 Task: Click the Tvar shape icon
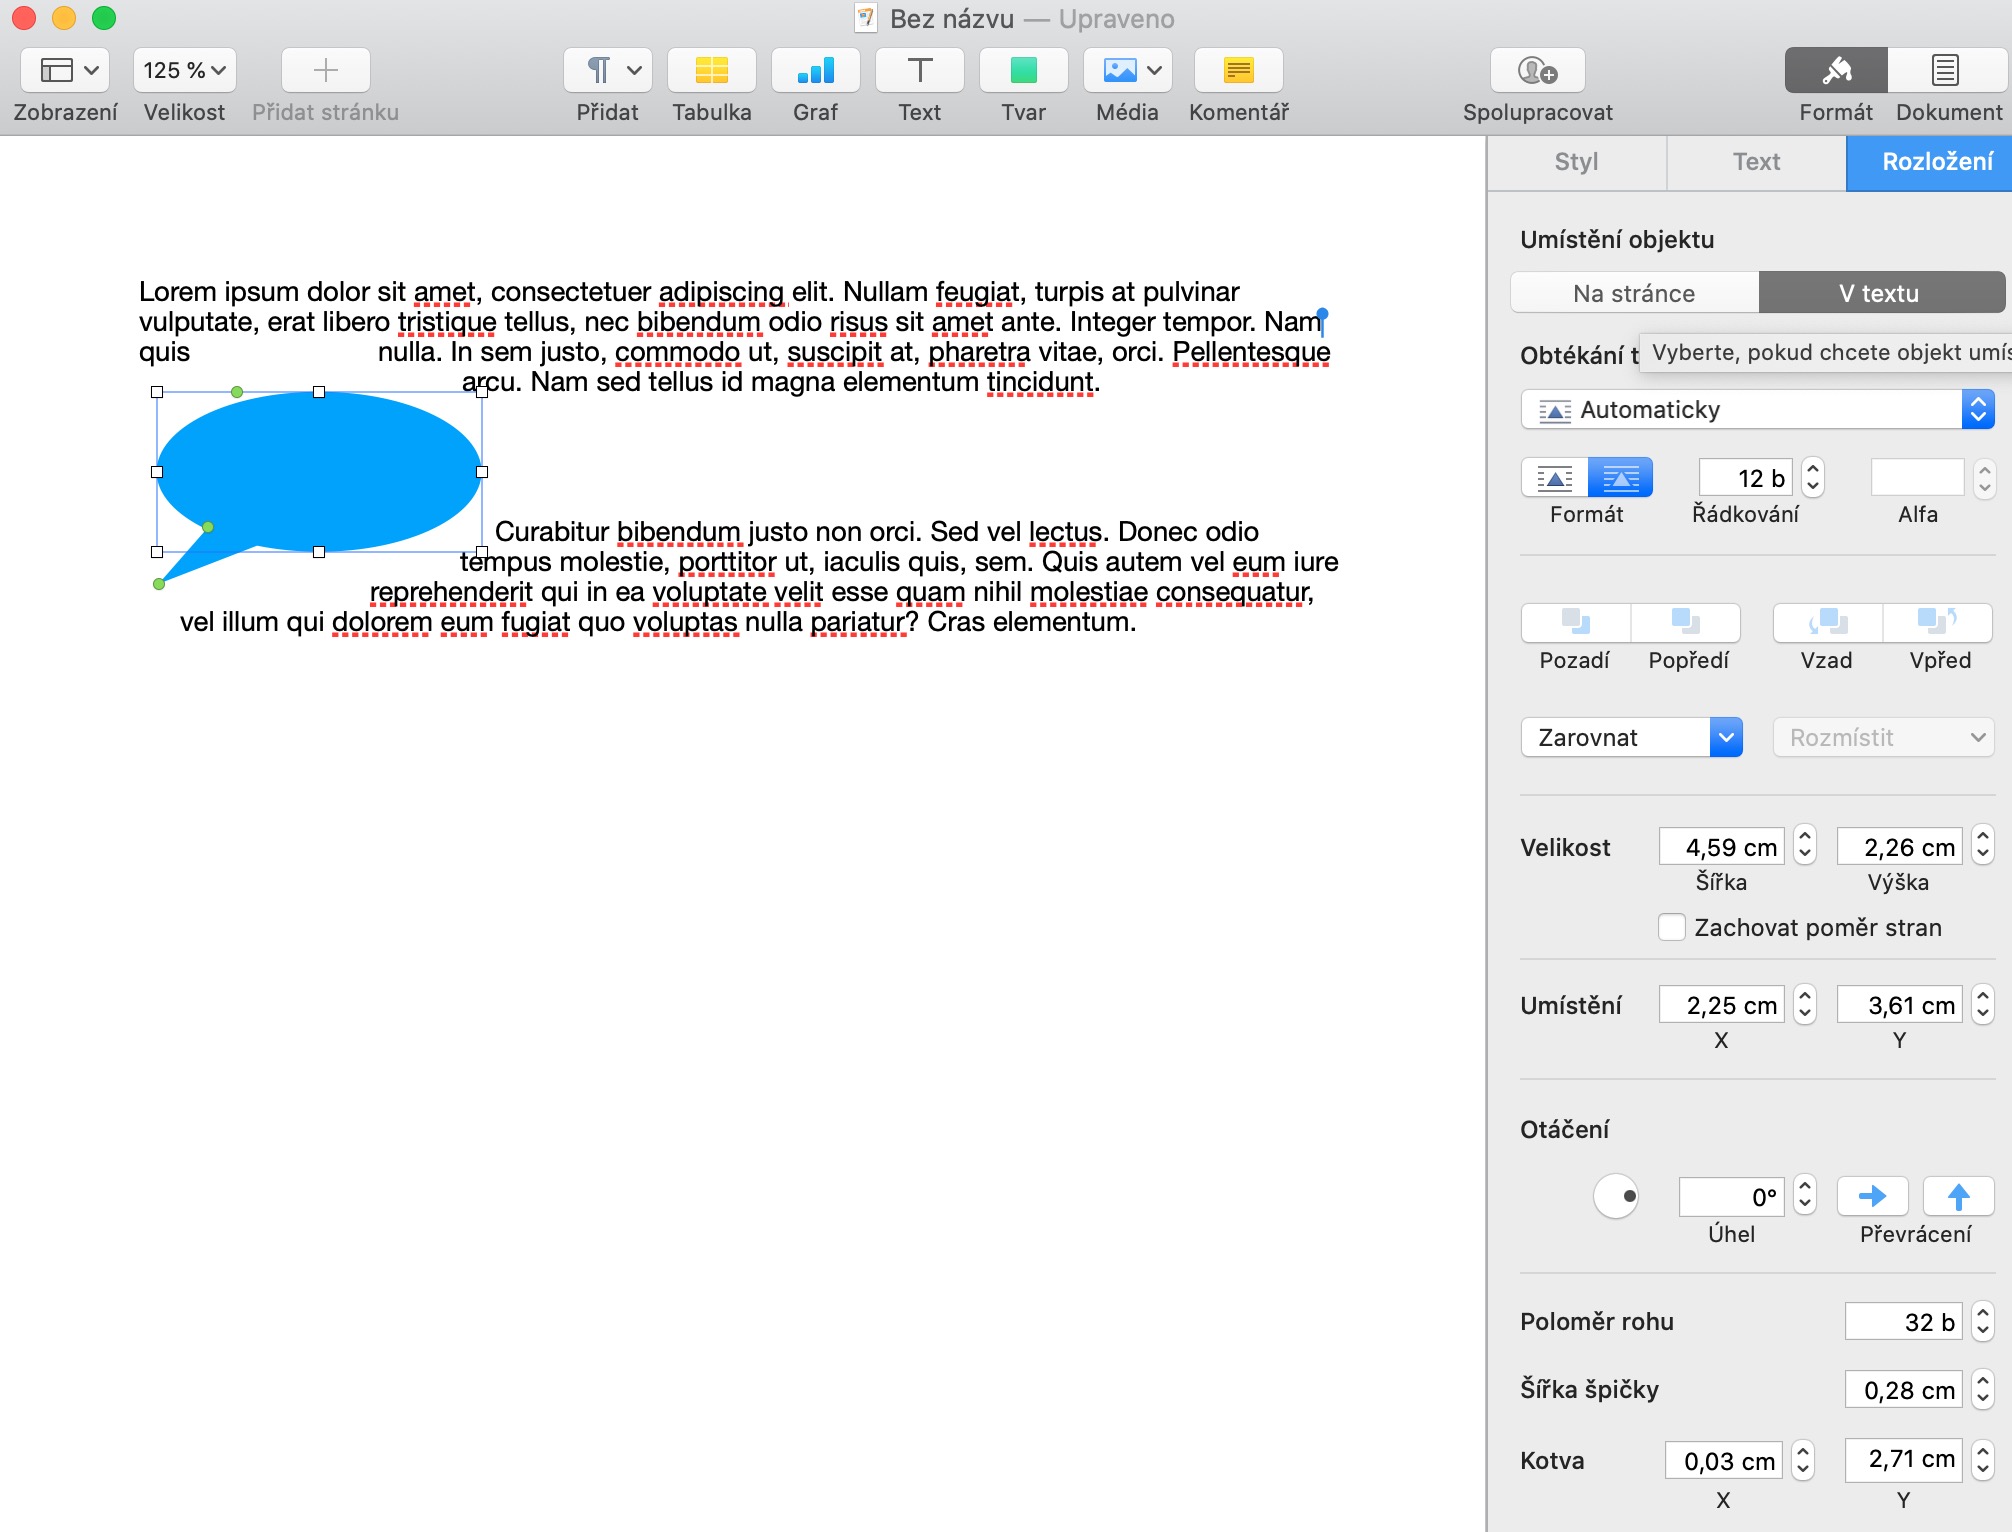pos(1023,71)
